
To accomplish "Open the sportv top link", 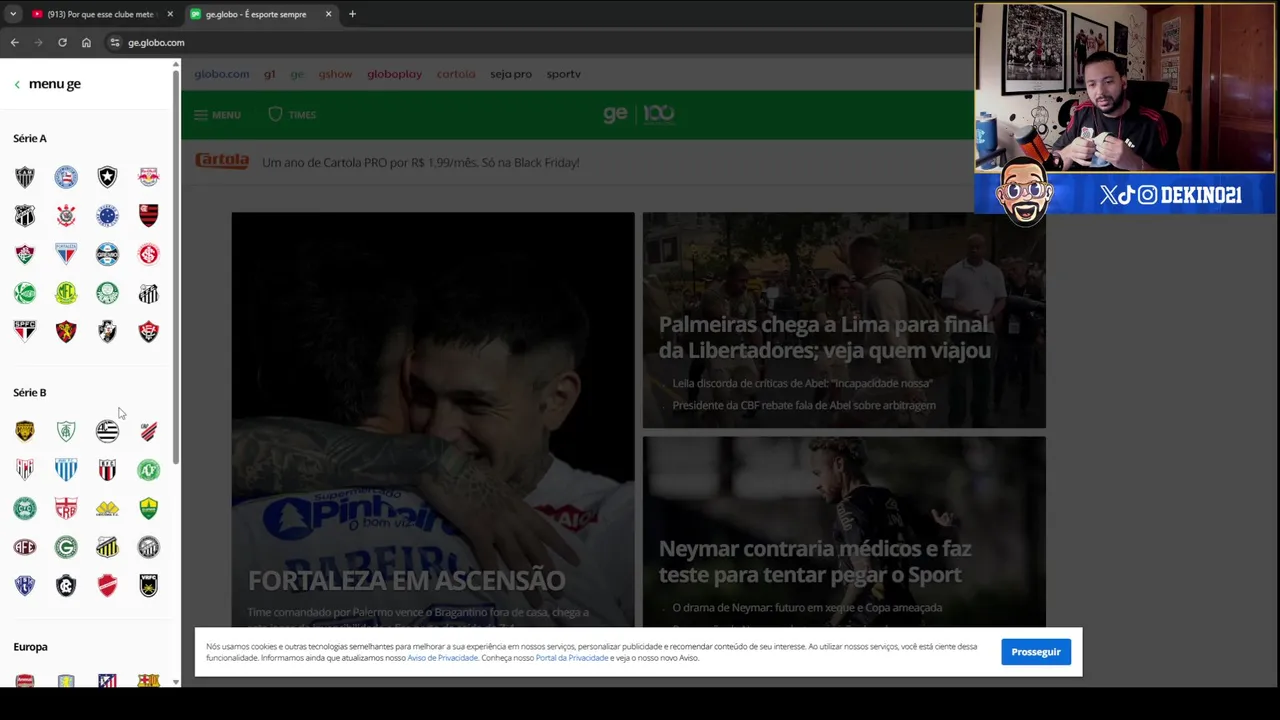I will tap(563, 74).
